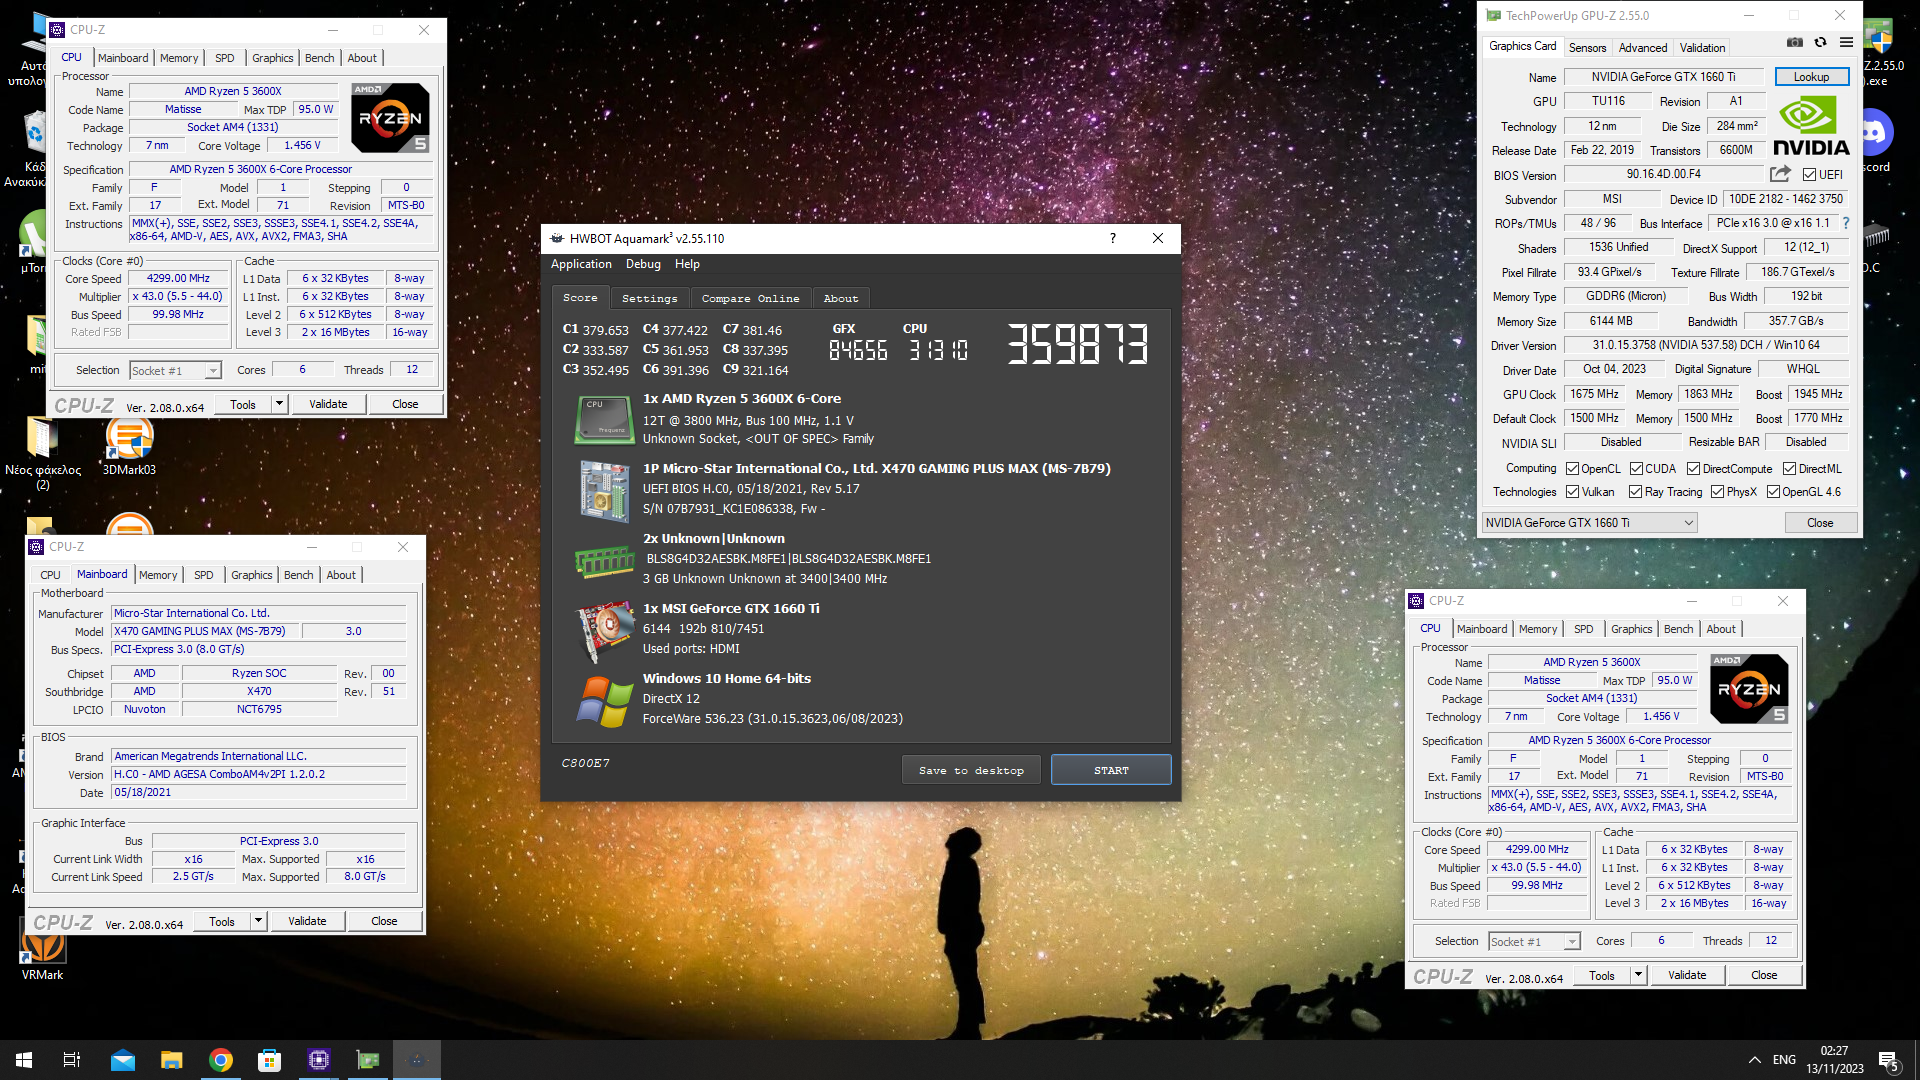Toggle the CUDA checkbox

[x=1636, y=469]
